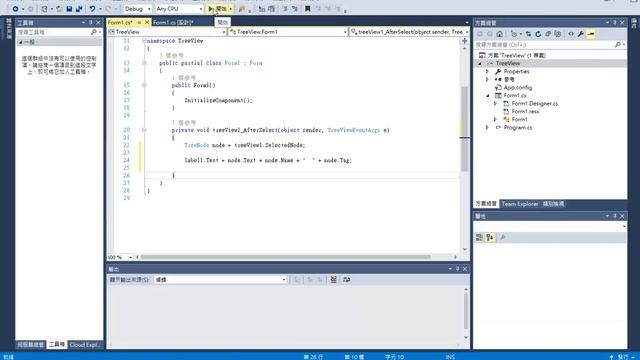Click the Save All icon
The width and height of the screenshot is (640, 360).
click(x=79, y=9)
